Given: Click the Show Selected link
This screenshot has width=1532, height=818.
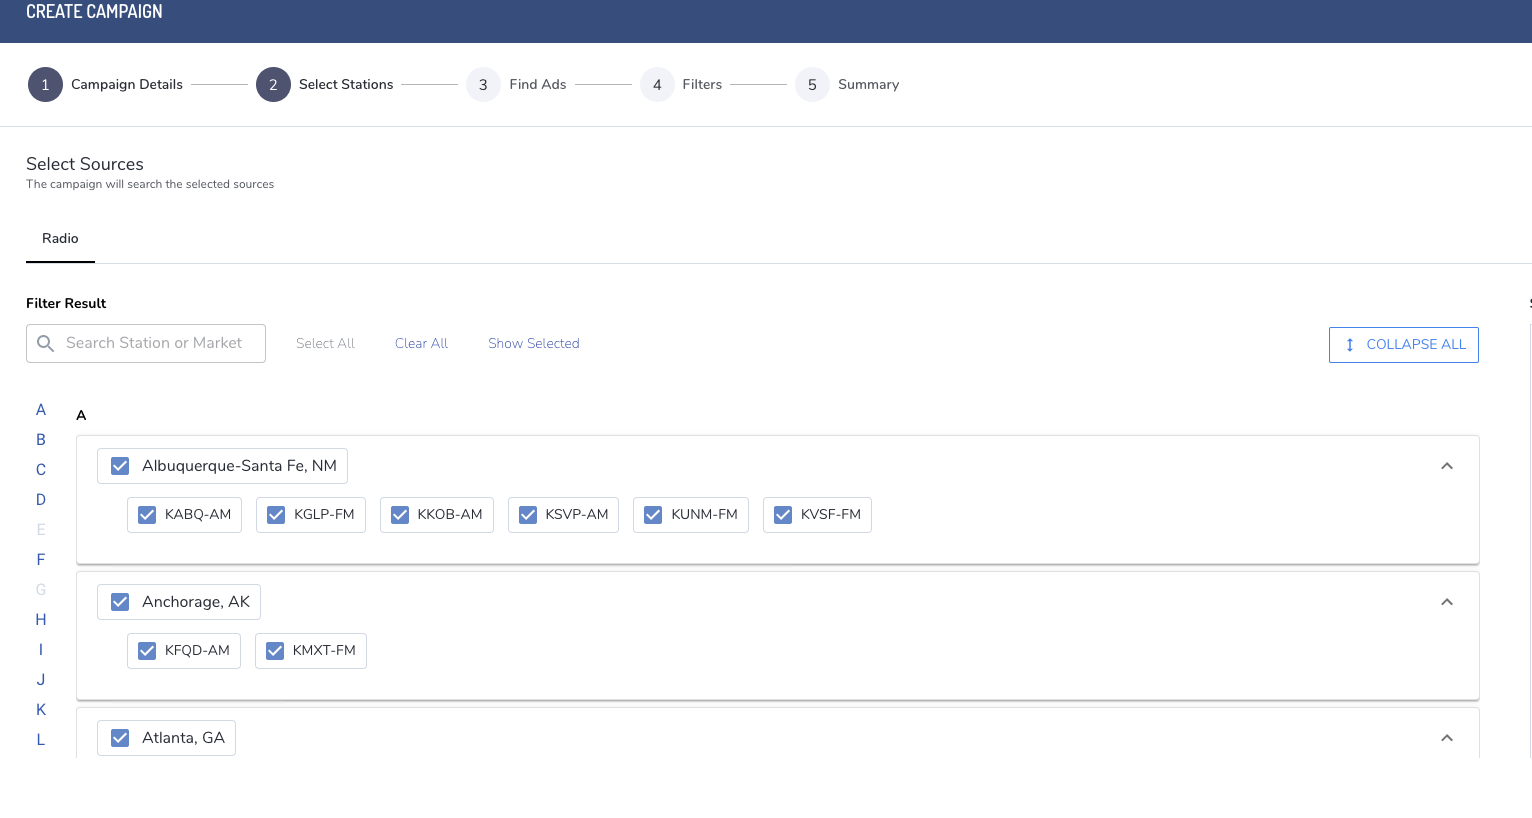Looking at the screenshot, I should pos(533,343).
